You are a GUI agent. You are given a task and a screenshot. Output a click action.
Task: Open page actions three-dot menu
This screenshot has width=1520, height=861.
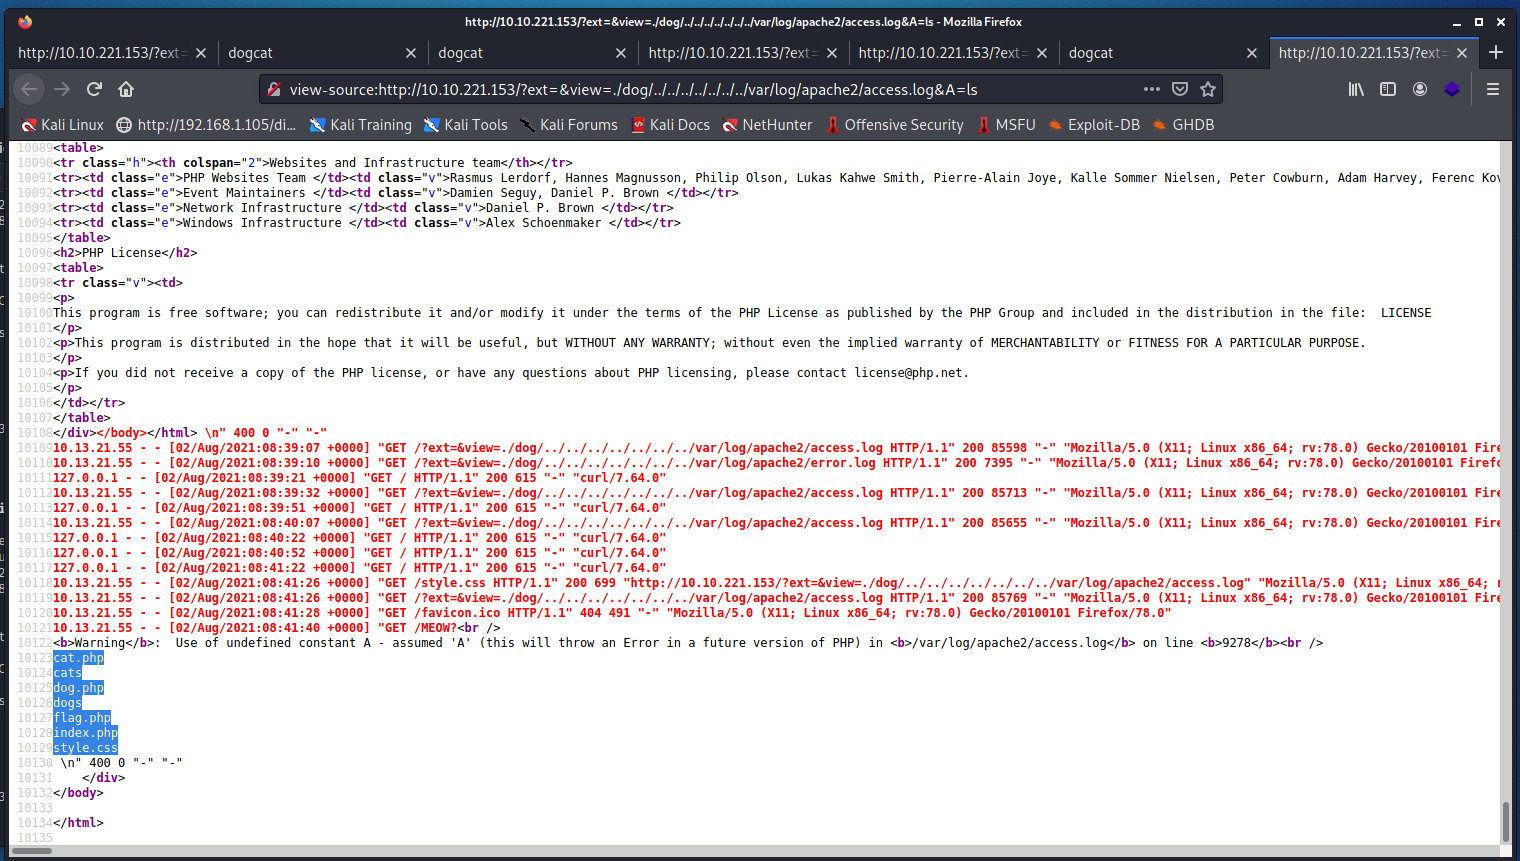point(1152,89)
